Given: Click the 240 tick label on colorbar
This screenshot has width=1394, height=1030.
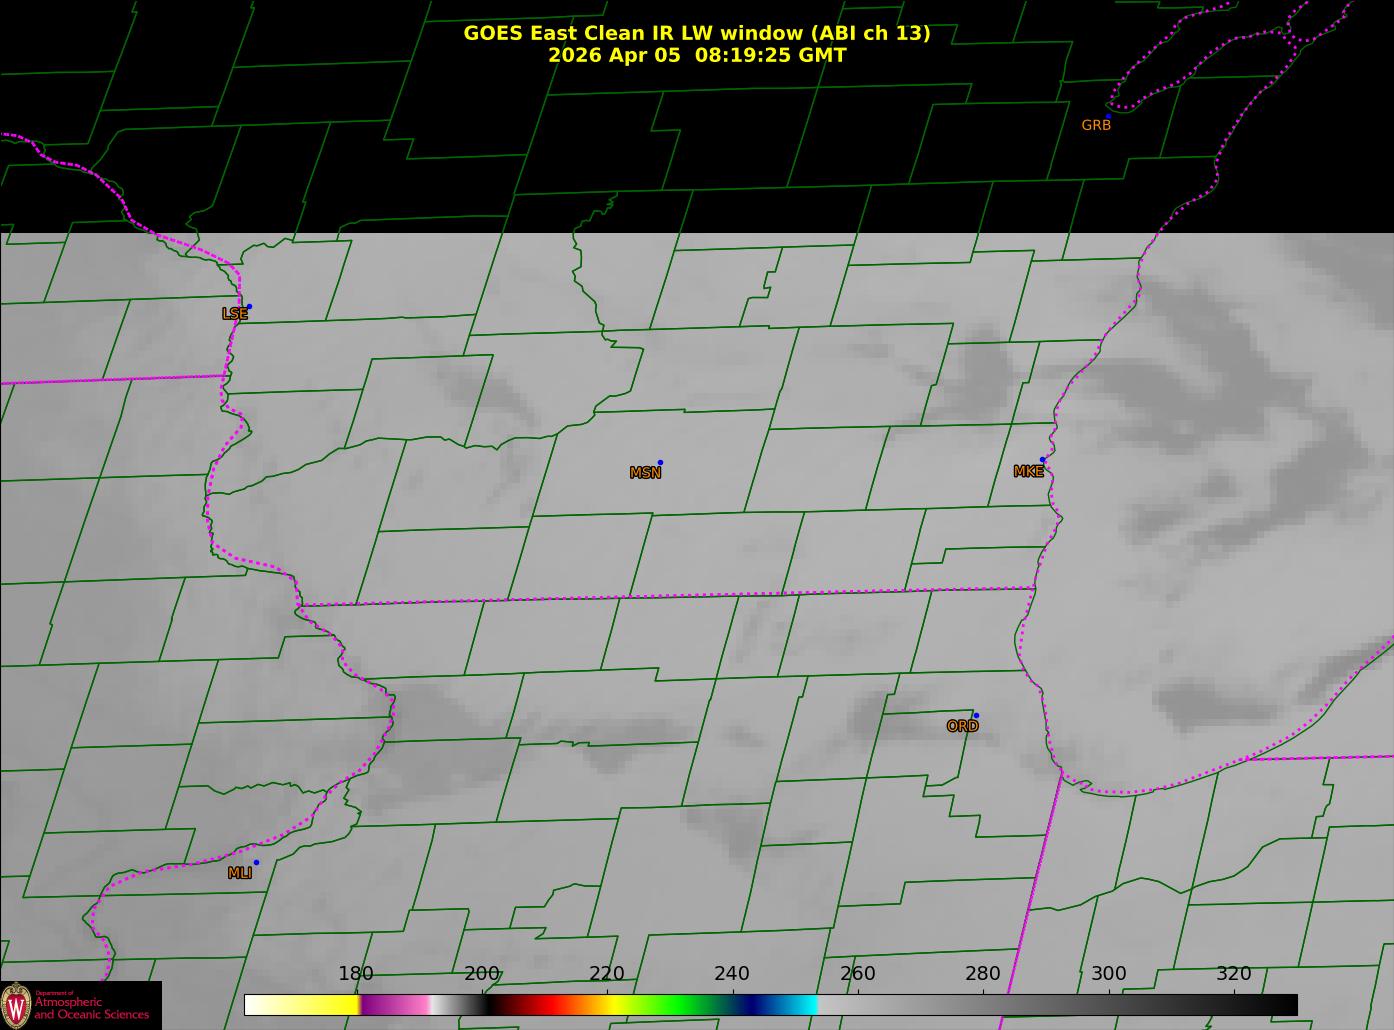Looking at the screenshot, I should point(732,974).
